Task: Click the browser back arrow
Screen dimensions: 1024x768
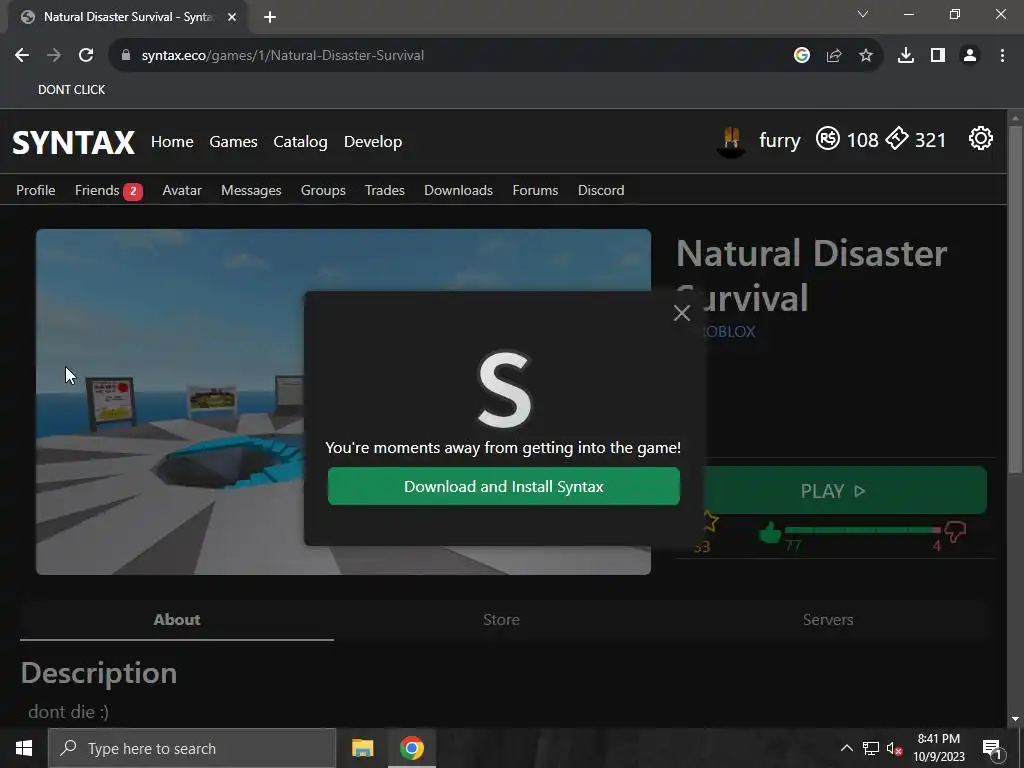Action: point(22,56)
